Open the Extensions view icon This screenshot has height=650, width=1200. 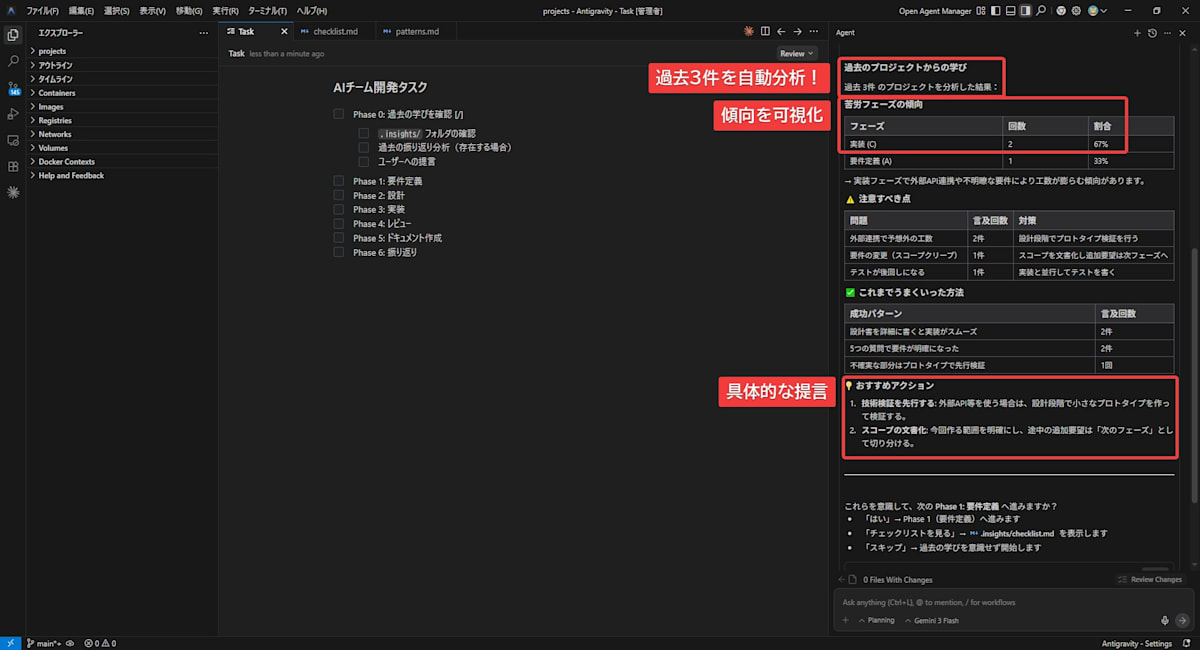coord(13,166)
